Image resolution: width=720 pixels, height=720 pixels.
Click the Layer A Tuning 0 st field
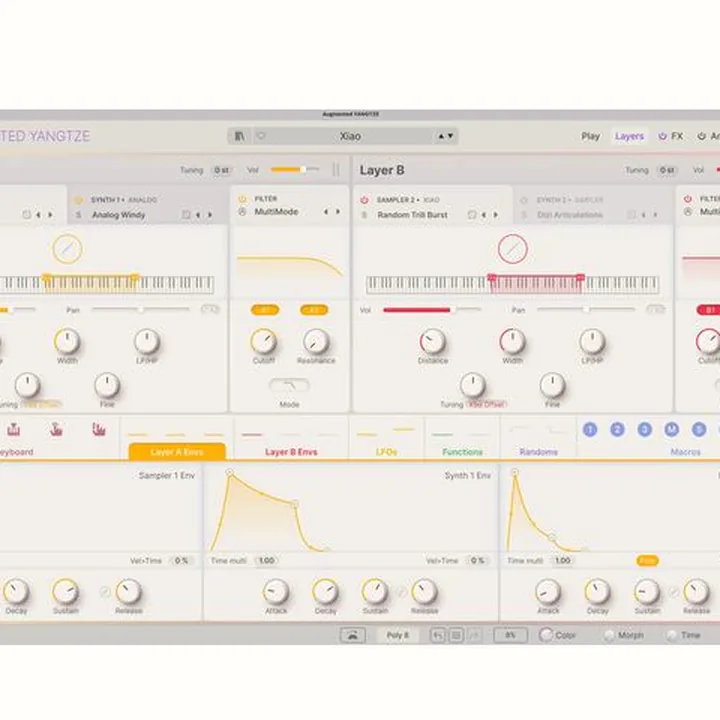221,170
